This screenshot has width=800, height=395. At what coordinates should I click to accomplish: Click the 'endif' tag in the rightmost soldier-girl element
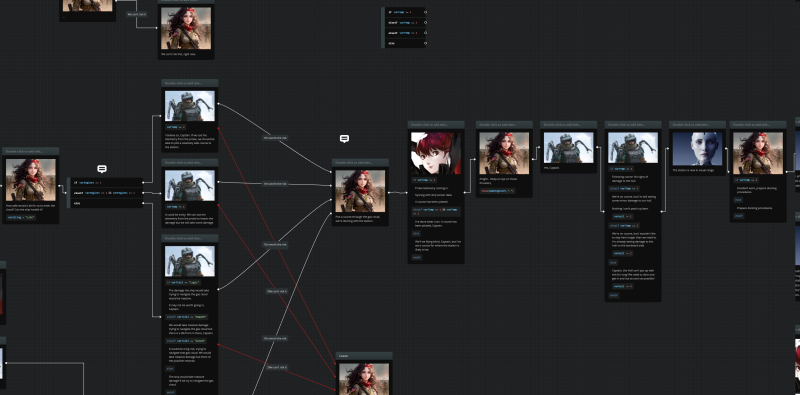pyautogui.click(x=739, y=216)
